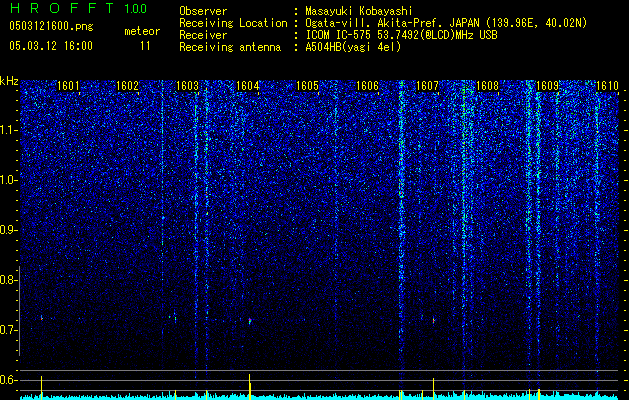Click the 1608 time marker
Image resolution: width=629 pixels, height=400 pixels.
[487, 86]
